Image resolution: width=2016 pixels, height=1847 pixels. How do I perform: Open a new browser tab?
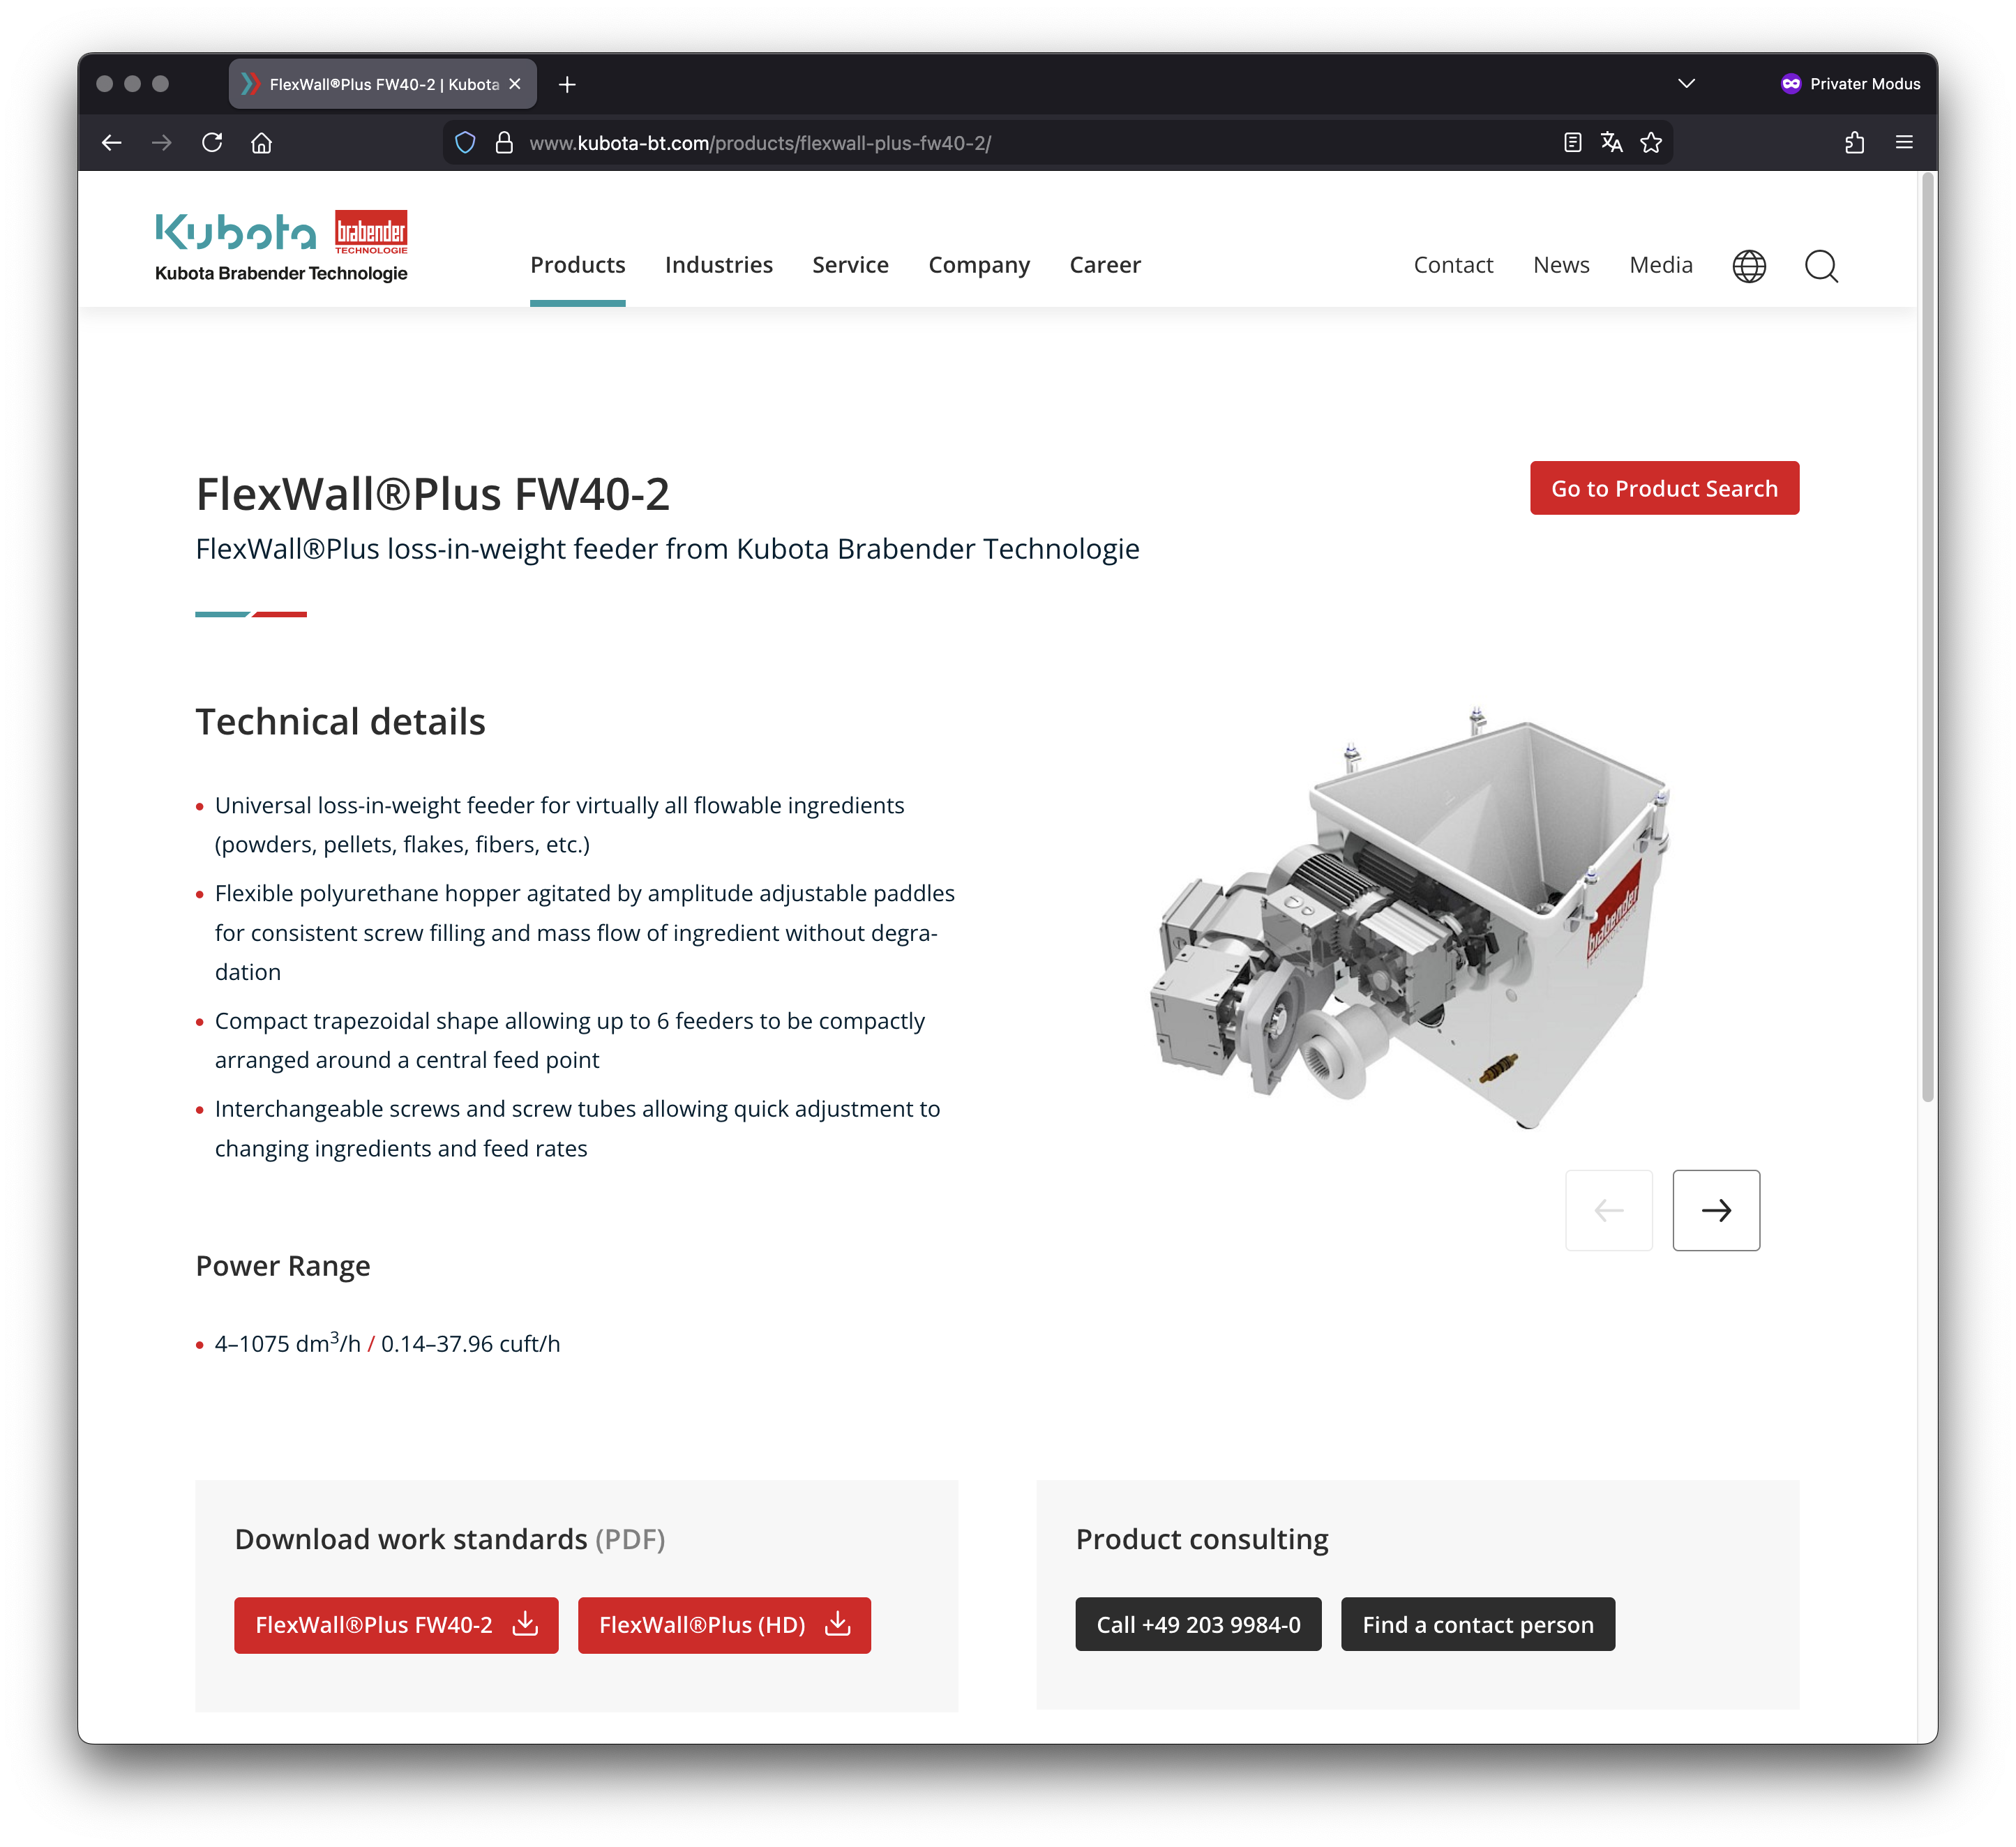pos(567,85)
